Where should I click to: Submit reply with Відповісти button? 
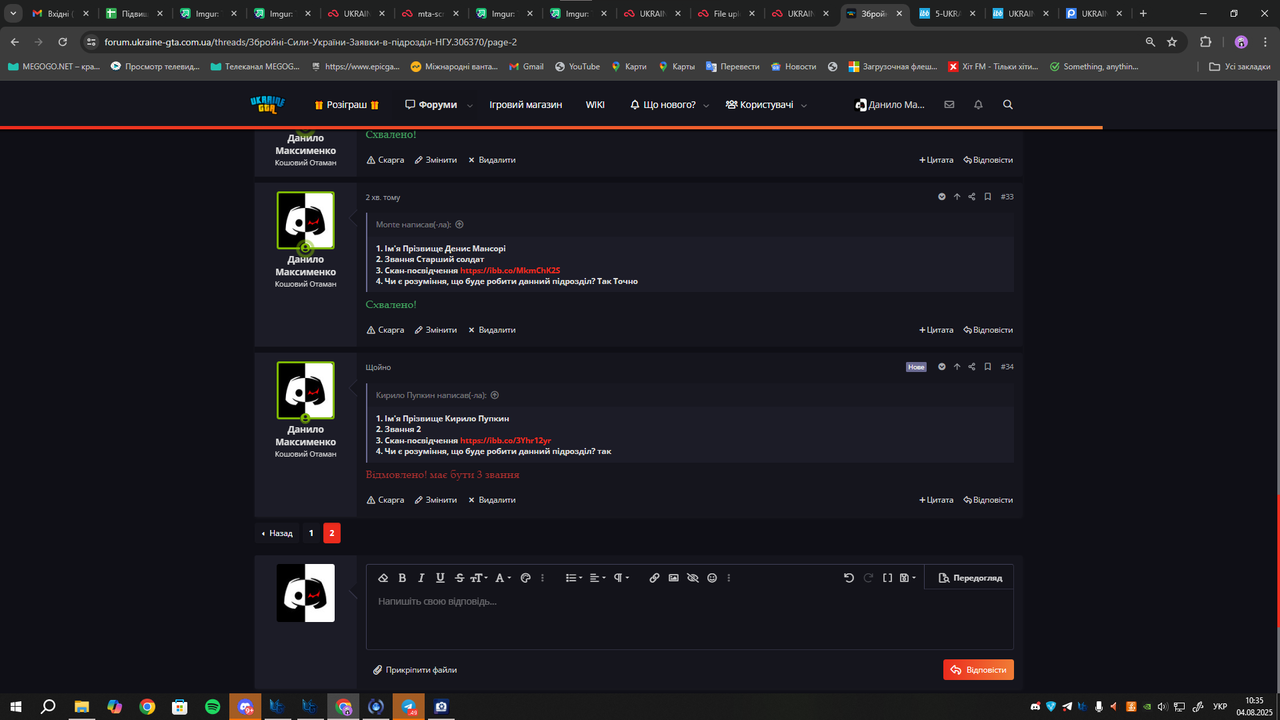(978, 670)
